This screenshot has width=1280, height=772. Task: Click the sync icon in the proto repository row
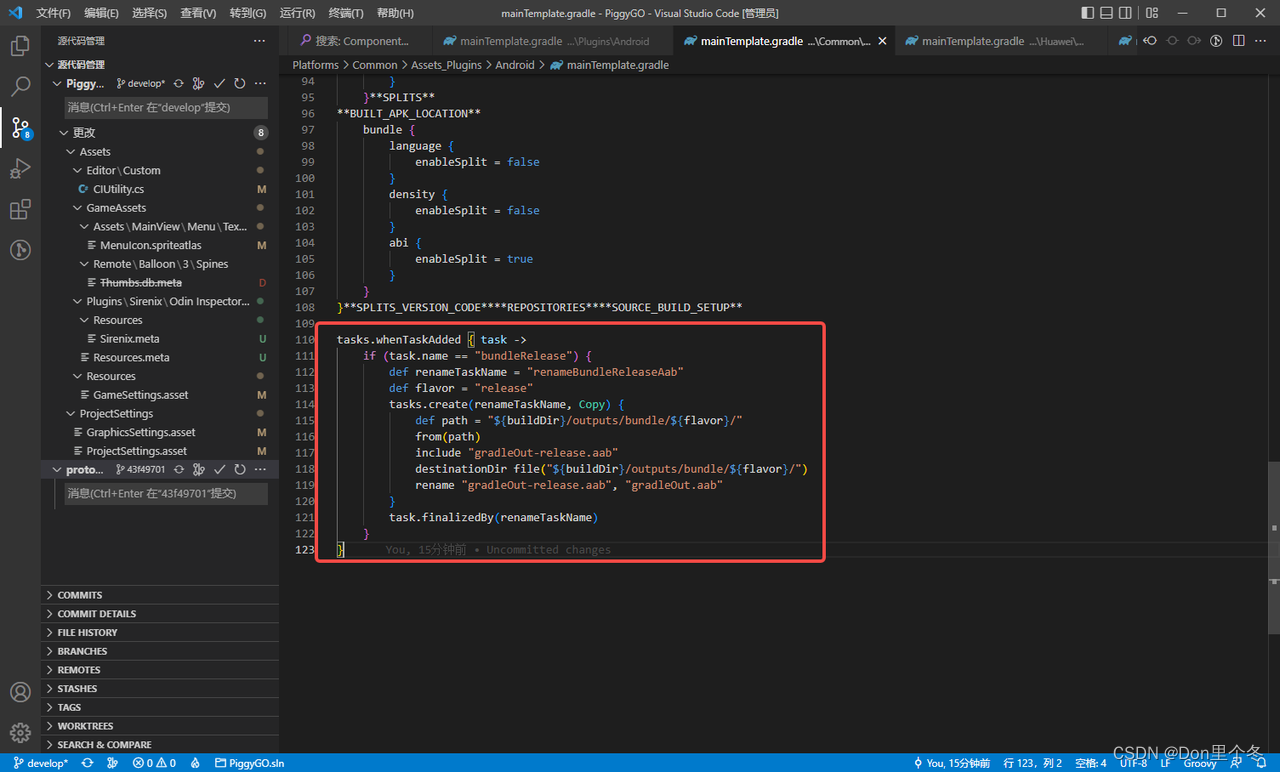[179, 469]
